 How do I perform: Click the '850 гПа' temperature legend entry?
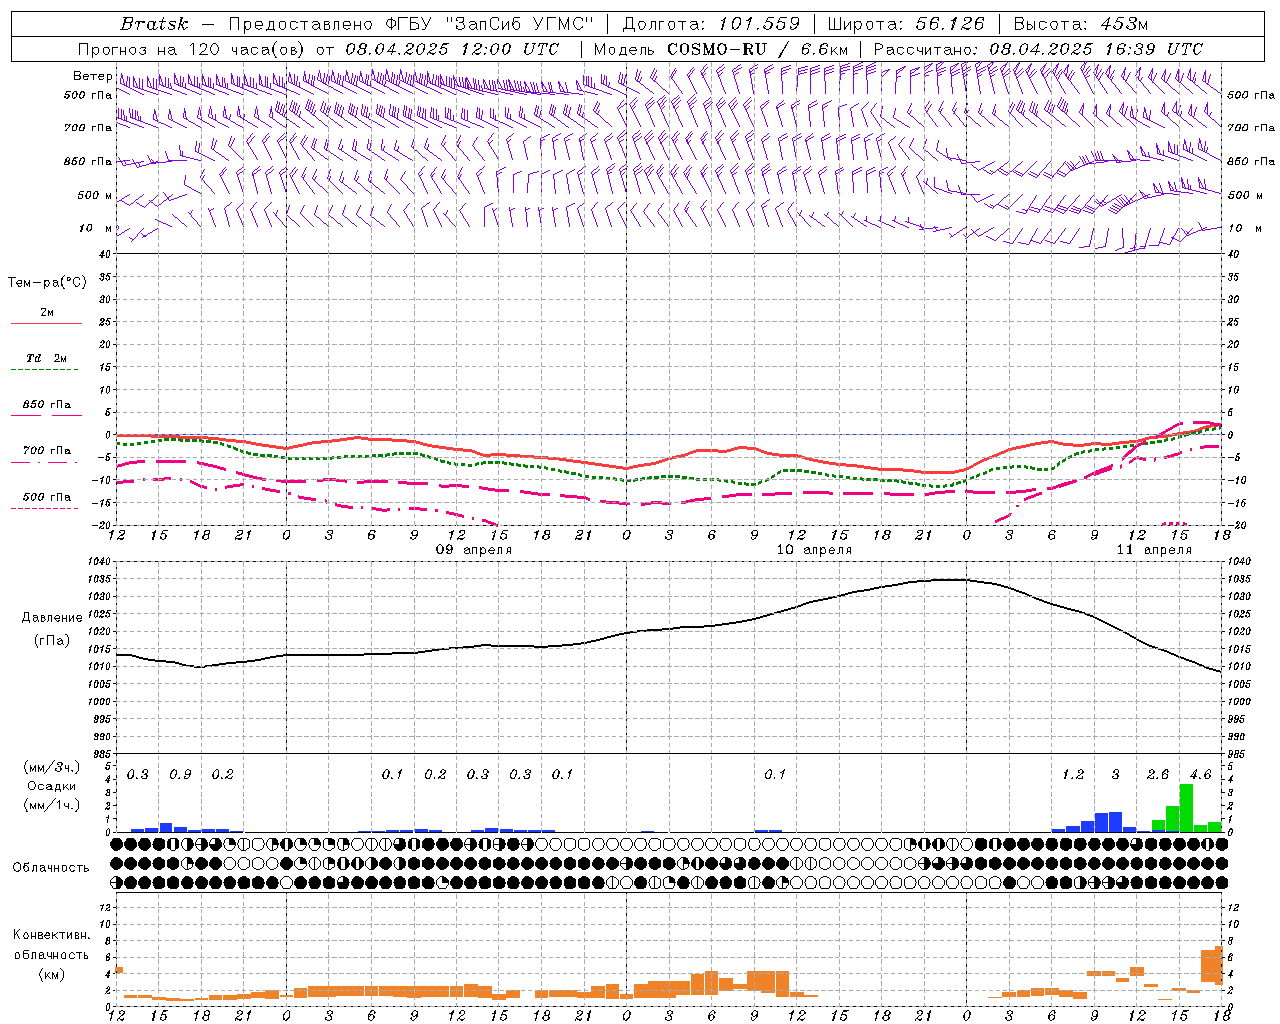point(46,405)
